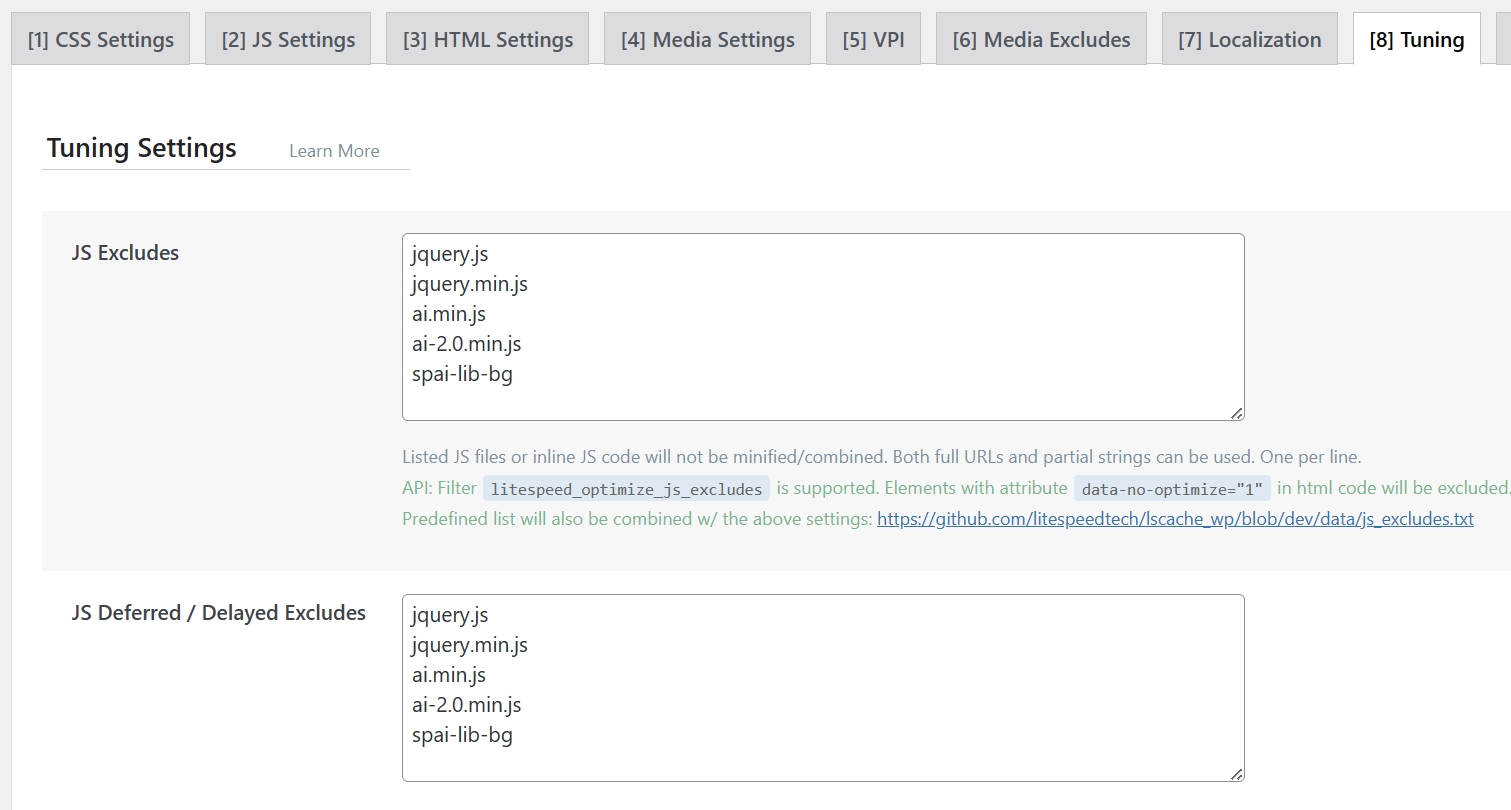Open the [5] VPI tab
Screen dimensions: 1511x810
point(873,40)
